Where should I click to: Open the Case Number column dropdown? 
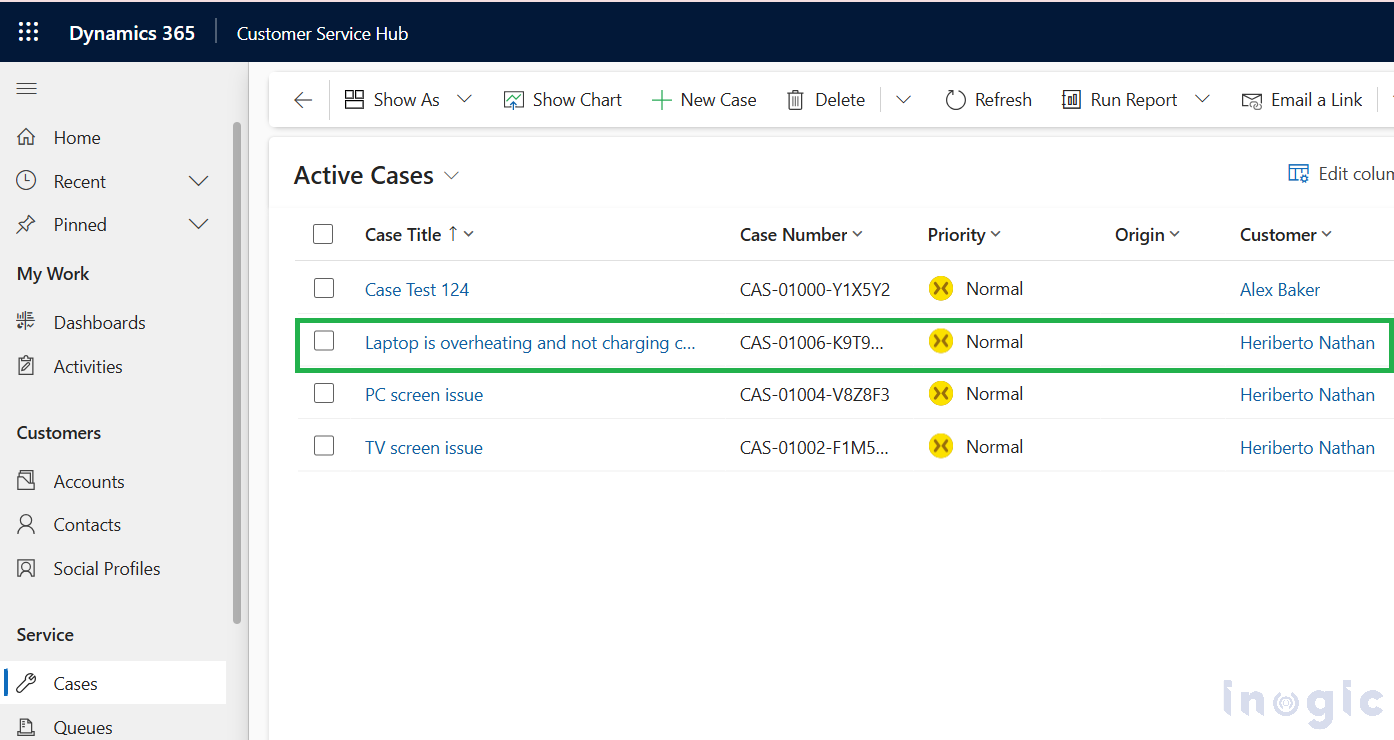tap(857, 234)
